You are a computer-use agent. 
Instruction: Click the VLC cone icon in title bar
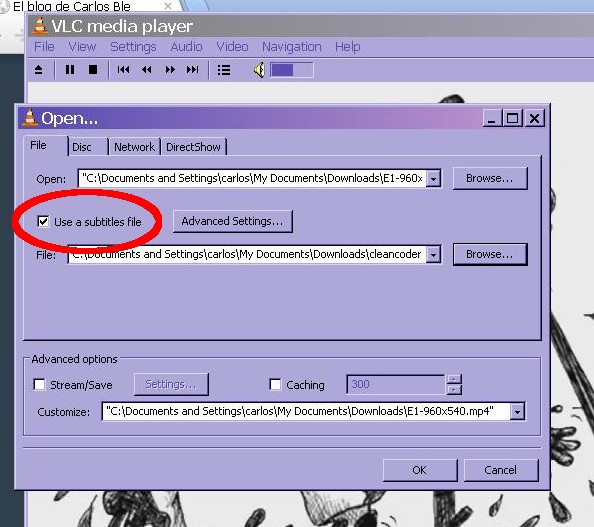pos(39,26)
